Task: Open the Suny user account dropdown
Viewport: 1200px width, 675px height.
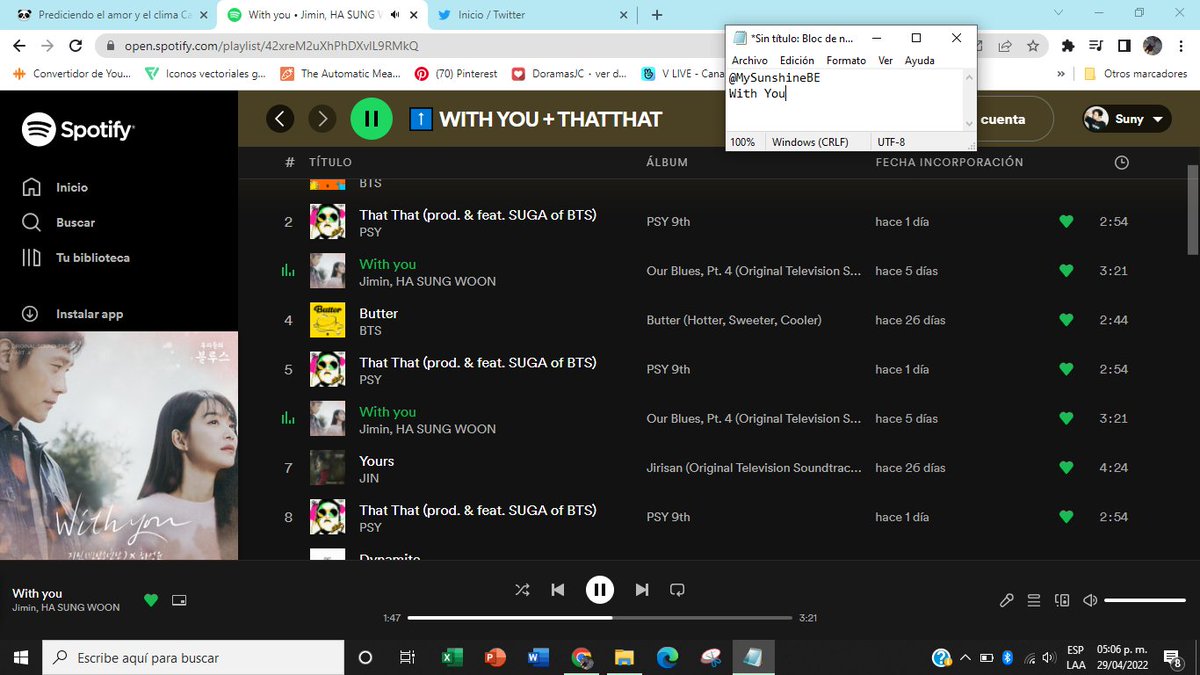Action: (x=1127, y=119)
